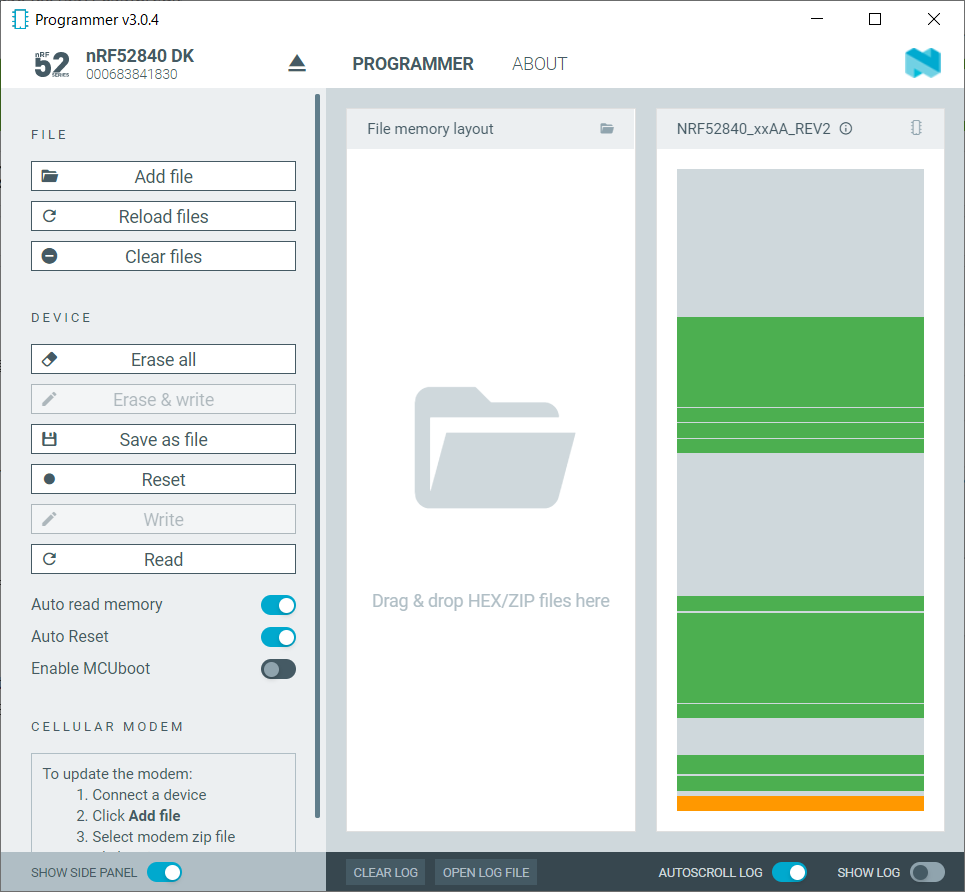Click Clear files button

[x=163, y=256]
